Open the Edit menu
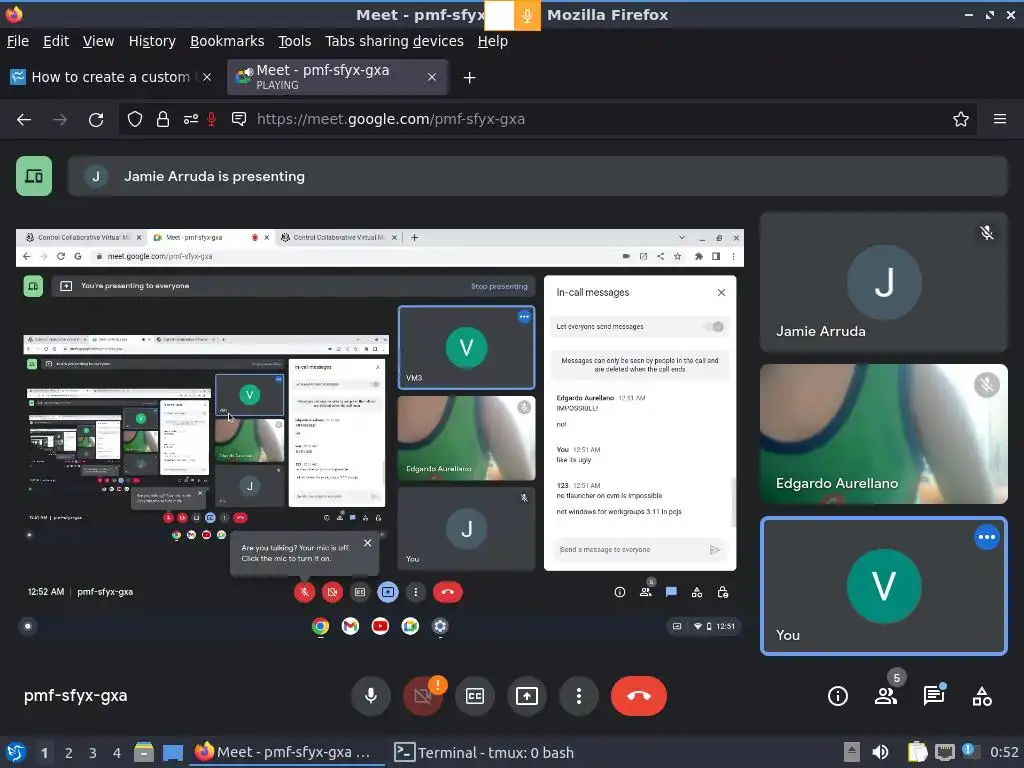This screenshot has width=1024, height=768. click(56, 41)
